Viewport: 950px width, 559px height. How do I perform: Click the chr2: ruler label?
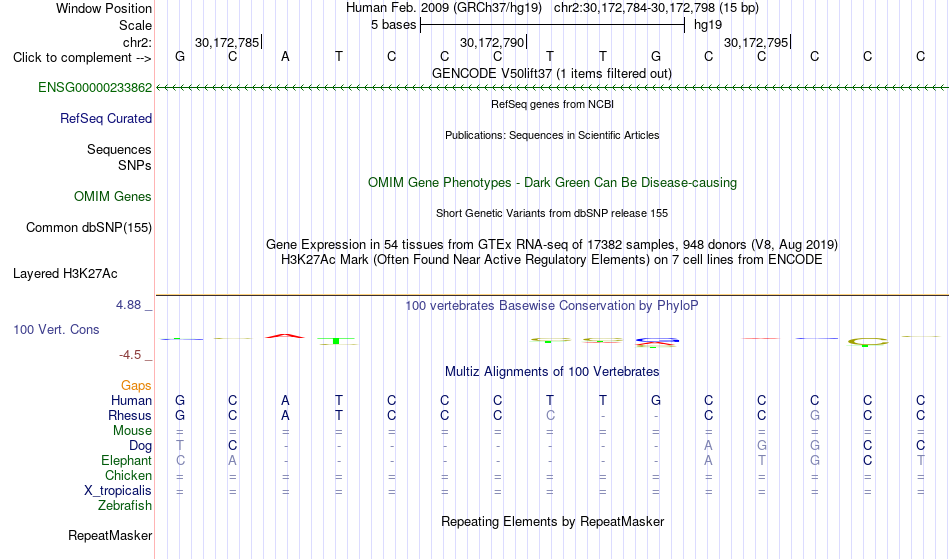tap(137, 42)
